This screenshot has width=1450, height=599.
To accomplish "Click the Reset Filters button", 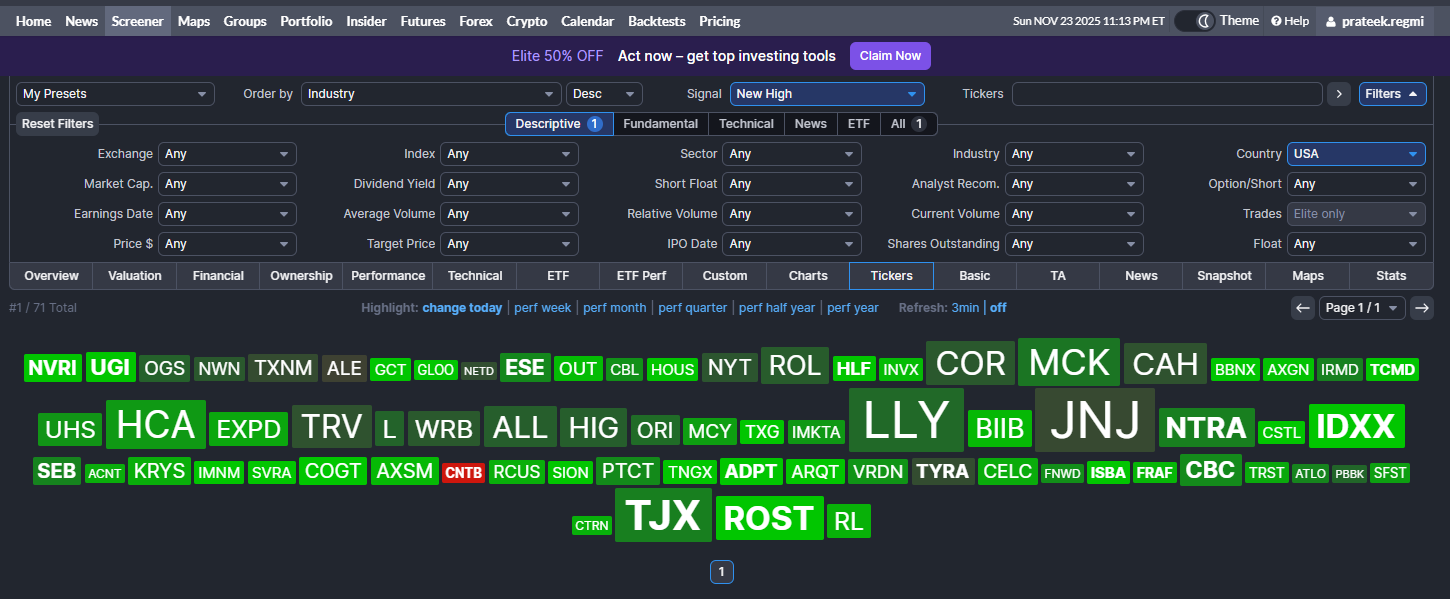I will pyautogui.click(x=58, y=124).
